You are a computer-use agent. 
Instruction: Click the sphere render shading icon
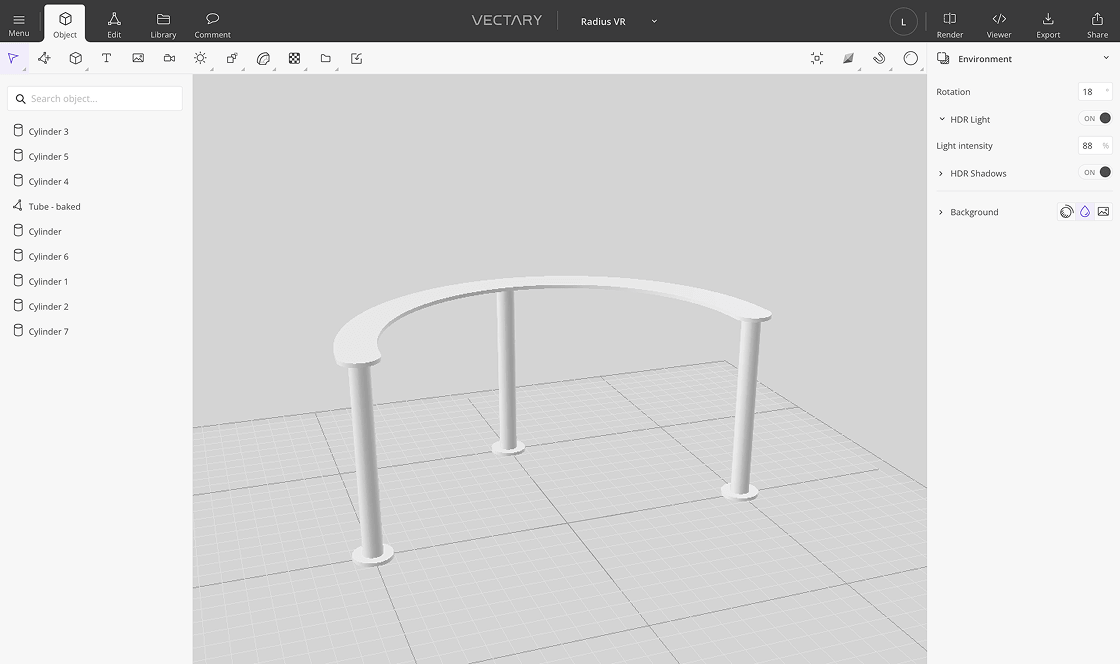point(911,59)
